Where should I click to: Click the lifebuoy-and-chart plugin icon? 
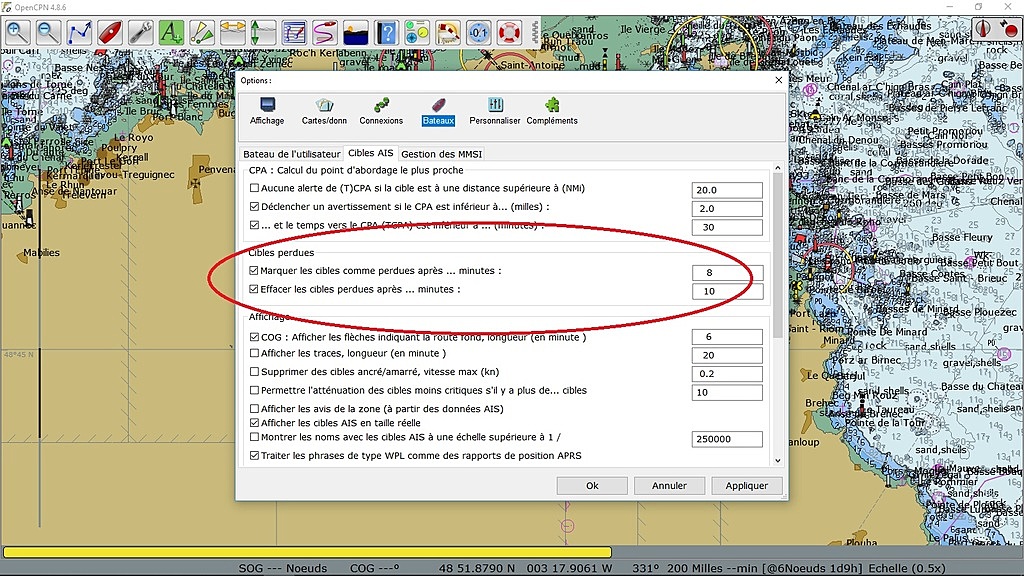coord(447,32)
